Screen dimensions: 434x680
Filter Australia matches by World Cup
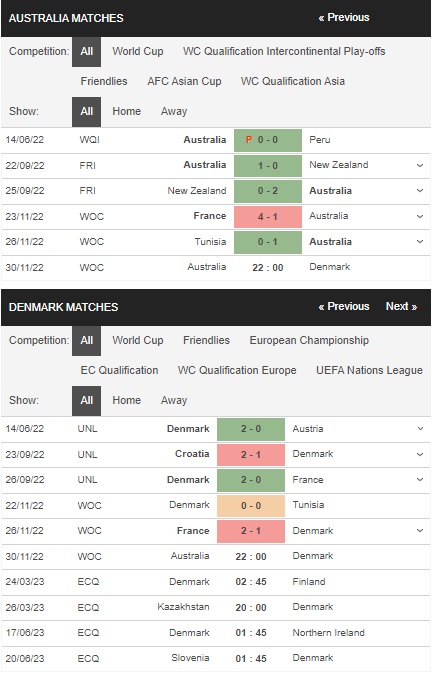138,51
